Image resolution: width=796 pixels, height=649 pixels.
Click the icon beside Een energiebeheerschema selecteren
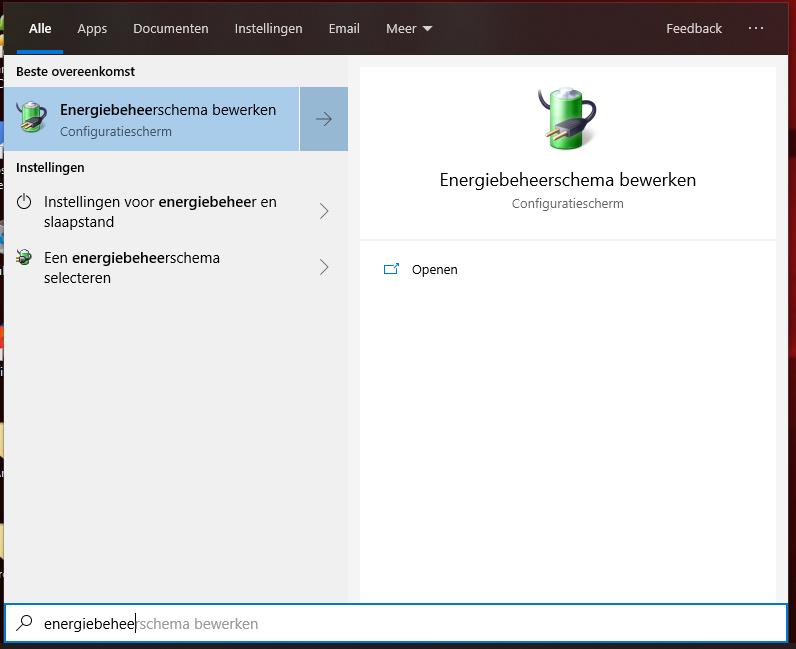click(x=25, y=258)
